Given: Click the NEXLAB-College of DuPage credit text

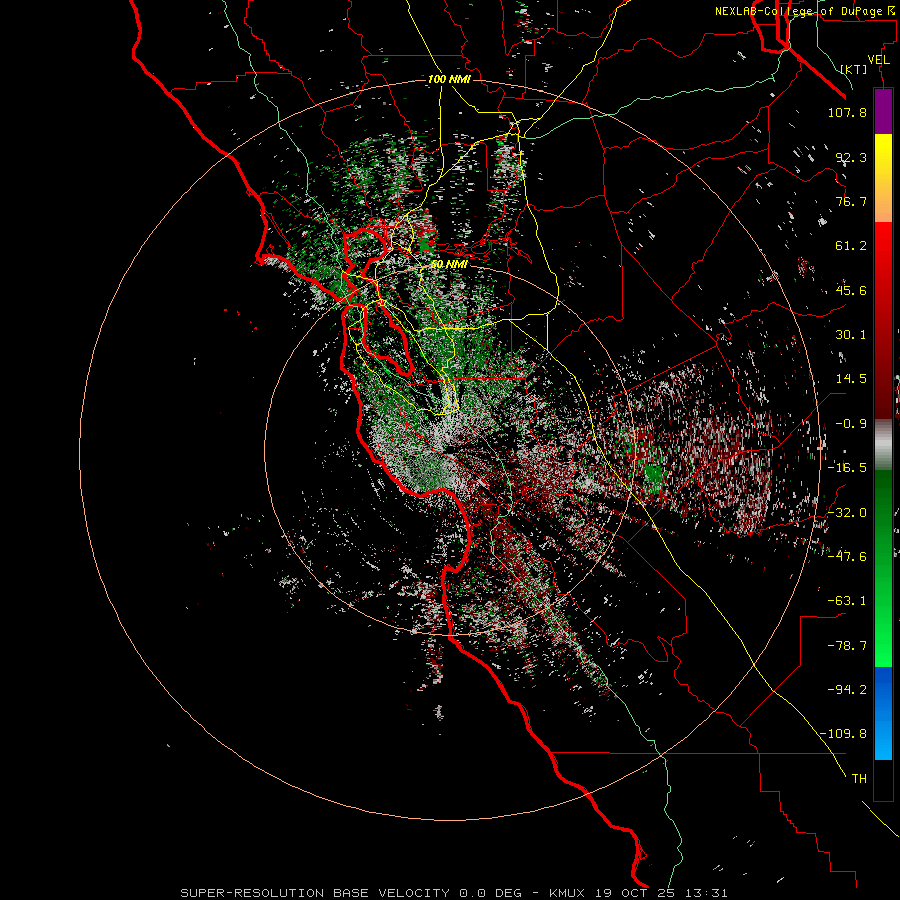Looking at the screenshot, I should pos(806,11).
